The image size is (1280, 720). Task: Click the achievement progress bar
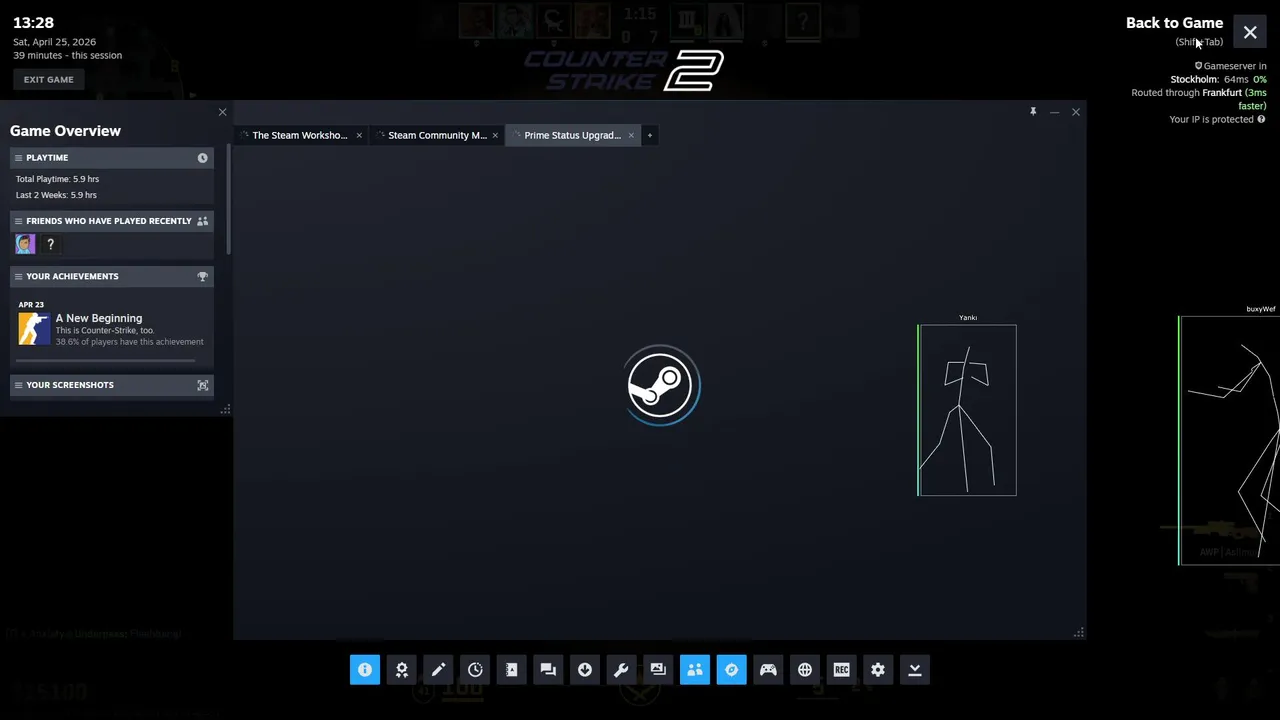tap(106, 360)
